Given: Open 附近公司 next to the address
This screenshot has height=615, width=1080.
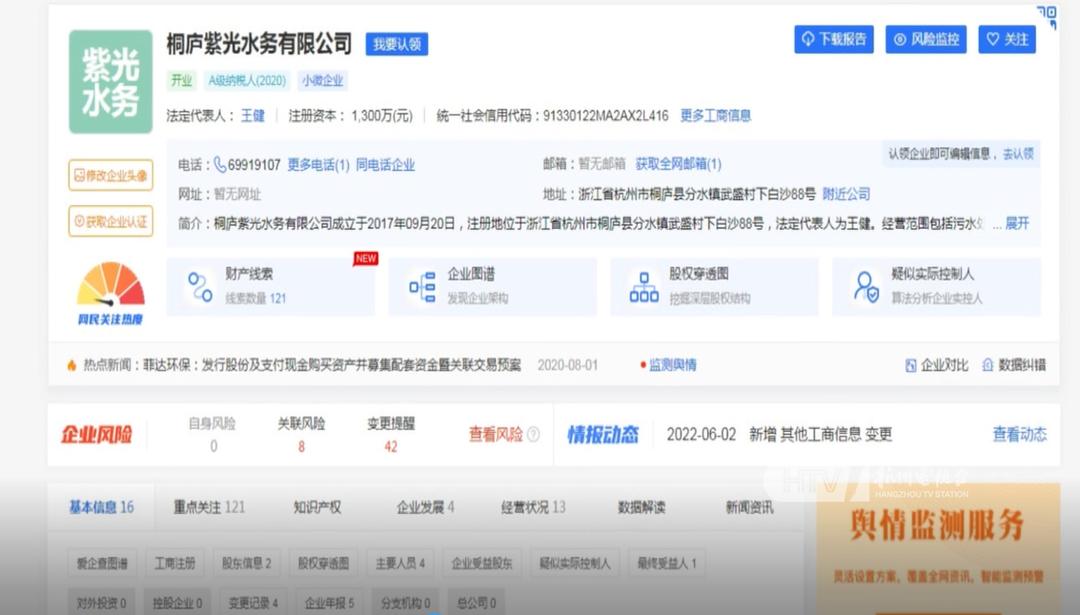Looking at the screenshot, I should [847, 194].
